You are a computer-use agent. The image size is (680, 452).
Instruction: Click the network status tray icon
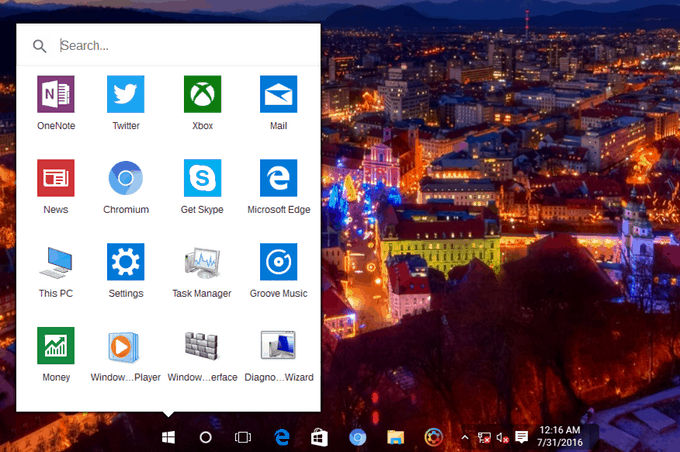(x=484, y=437)
